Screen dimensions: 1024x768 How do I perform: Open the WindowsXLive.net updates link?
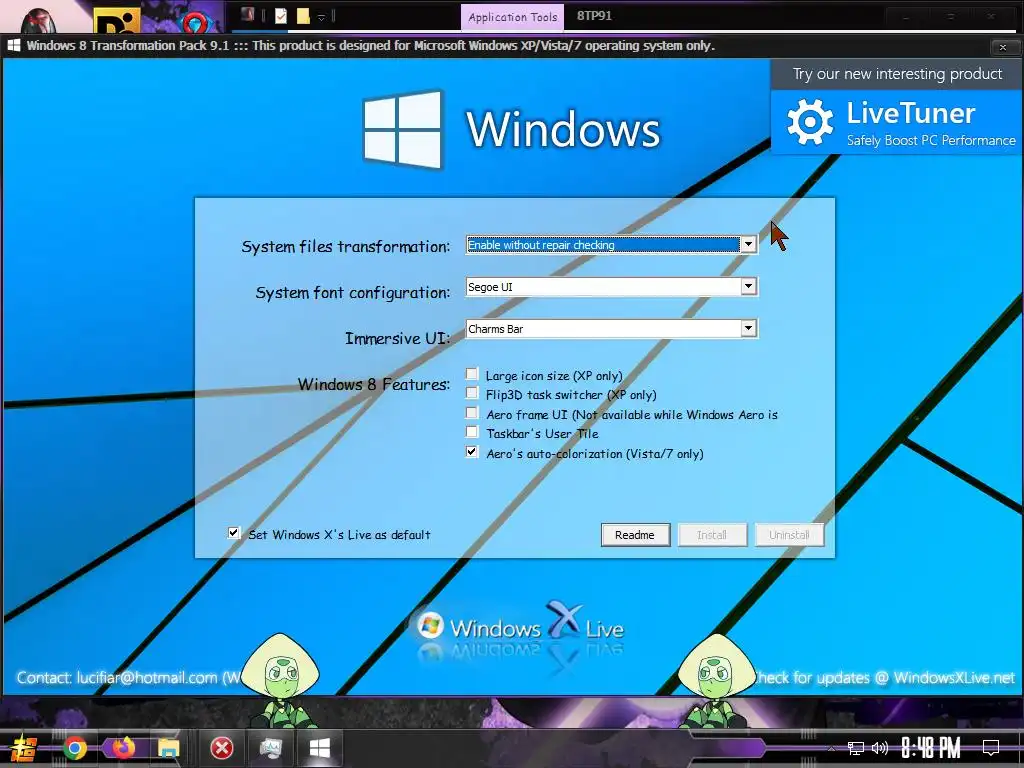[954, 678]
